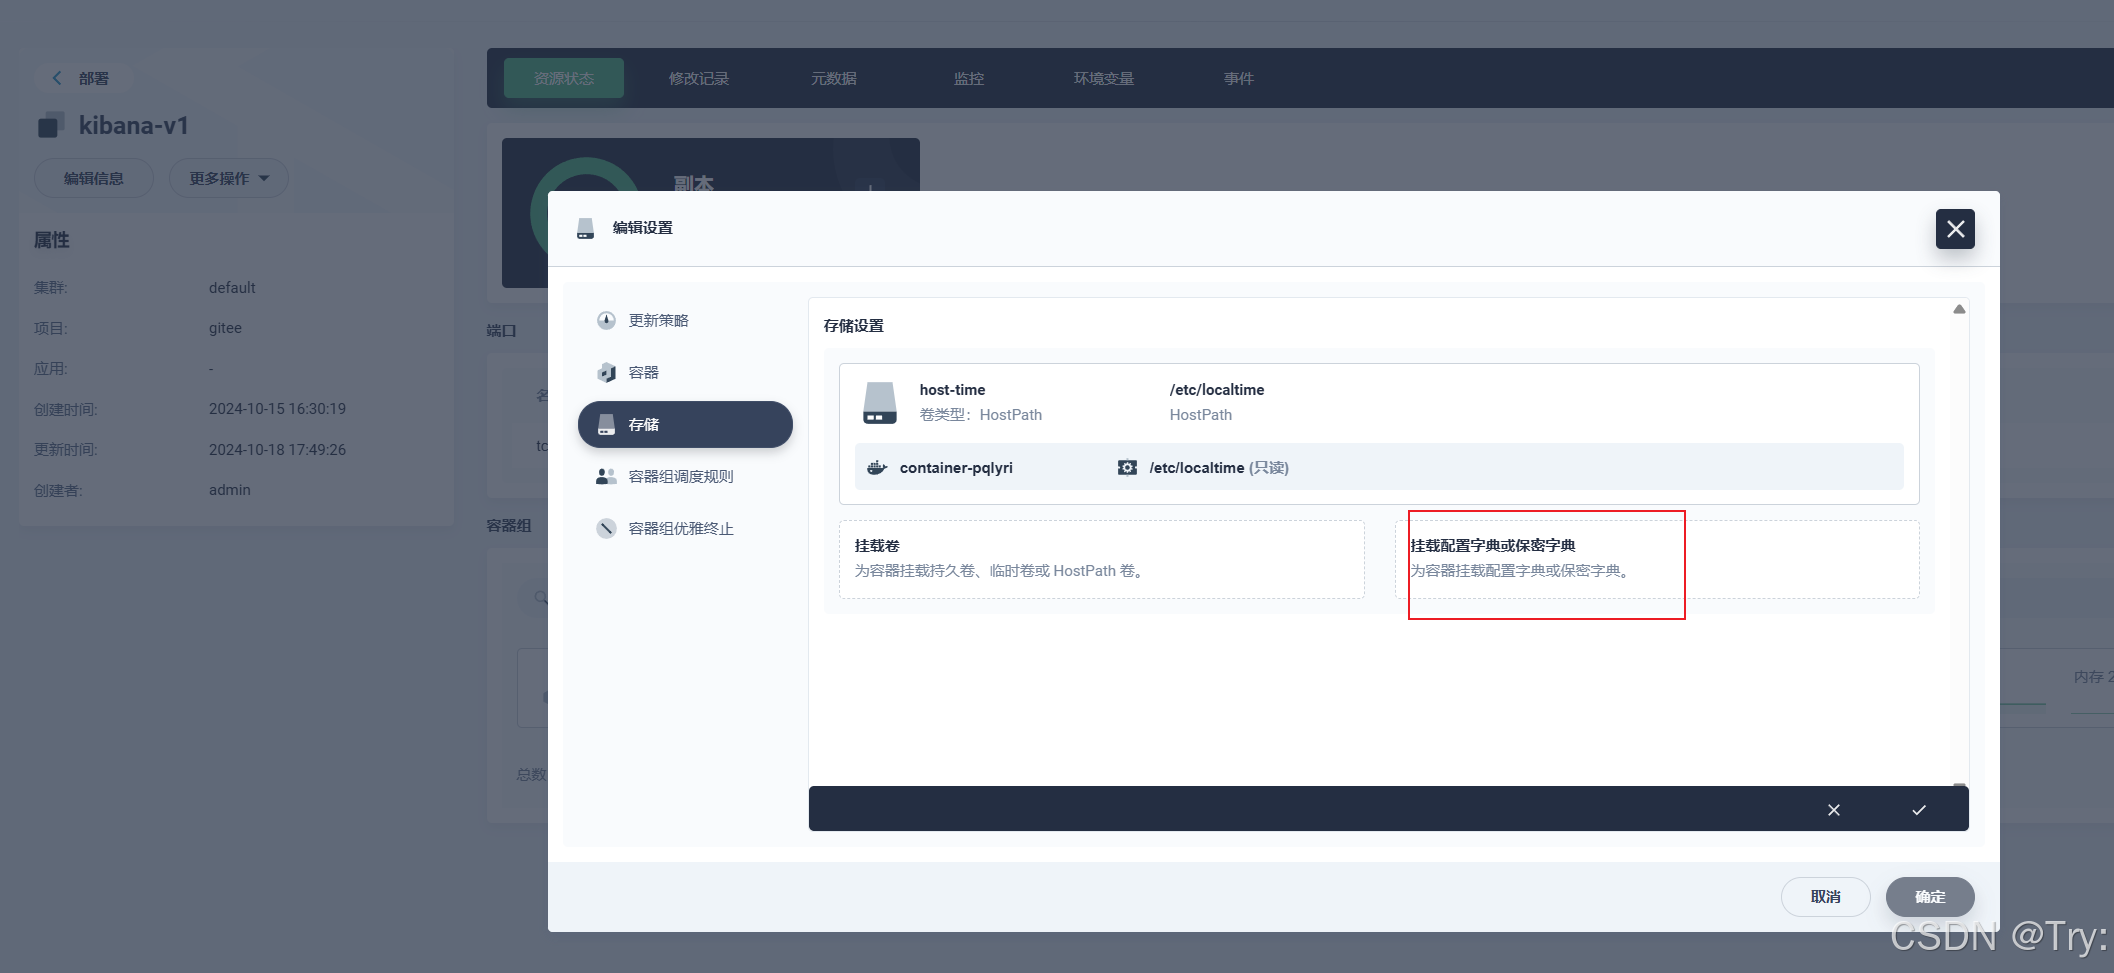Discard storage changes with the X icon
The width and height of the screenshot is (2114, 973).
click(x=1834, y=810)
